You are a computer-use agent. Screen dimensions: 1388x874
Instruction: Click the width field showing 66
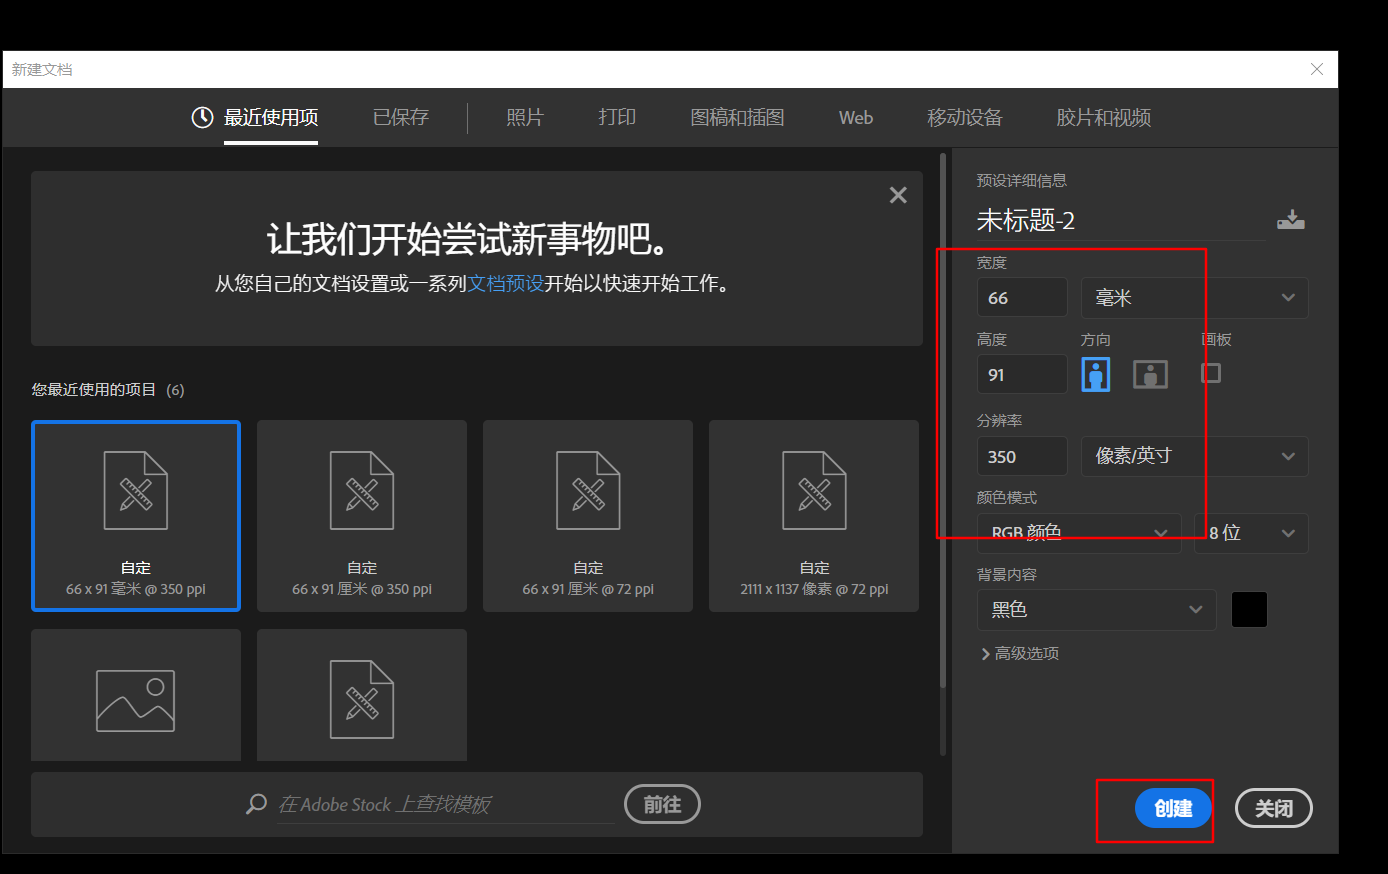point(1022,298)
